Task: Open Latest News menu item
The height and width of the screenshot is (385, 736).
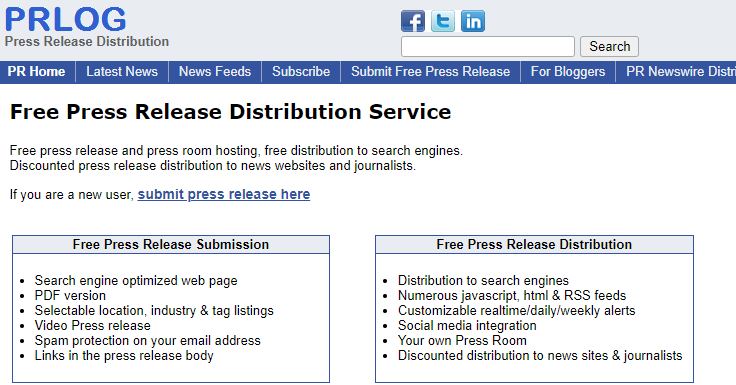Action: (122, 71)
